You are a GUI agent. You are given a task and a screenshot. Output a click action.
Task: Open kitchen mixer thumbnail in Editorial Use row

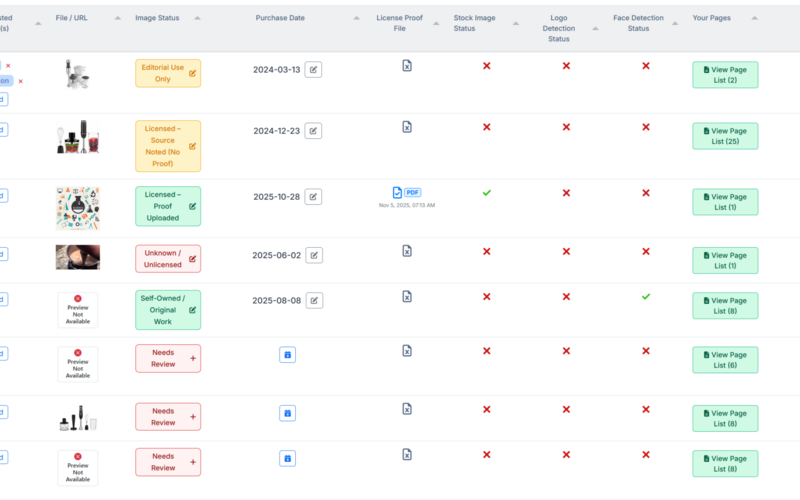[78, 74]
